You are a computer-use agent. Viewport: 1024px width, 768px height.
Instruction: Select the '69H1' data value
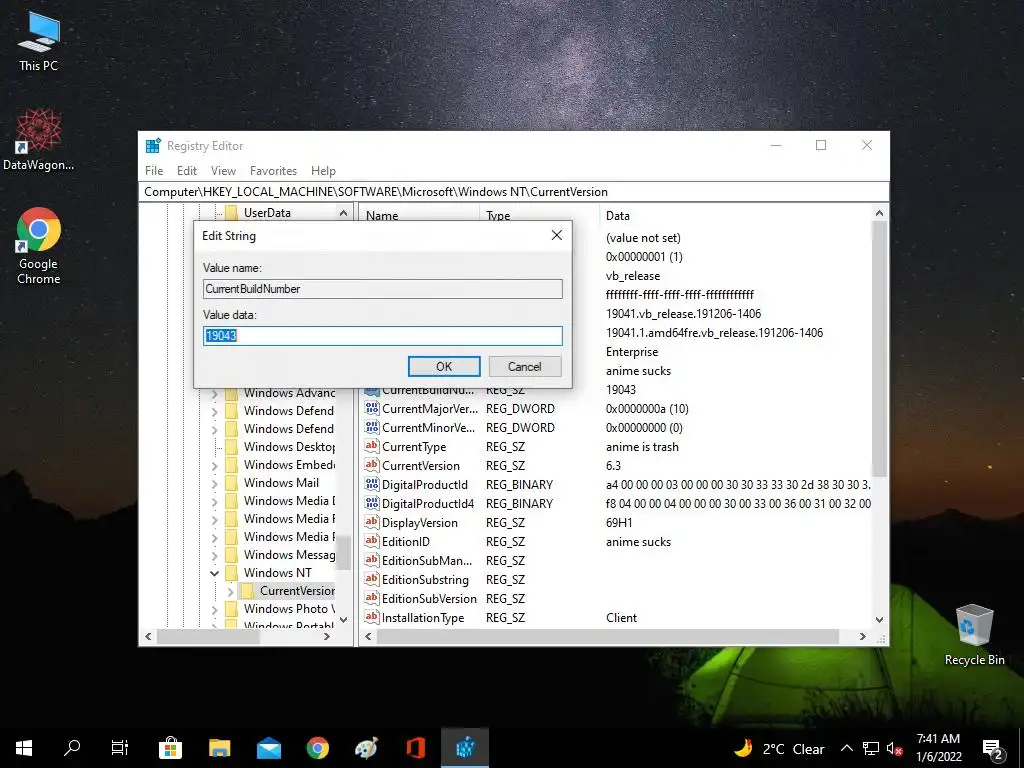(619, 522)
